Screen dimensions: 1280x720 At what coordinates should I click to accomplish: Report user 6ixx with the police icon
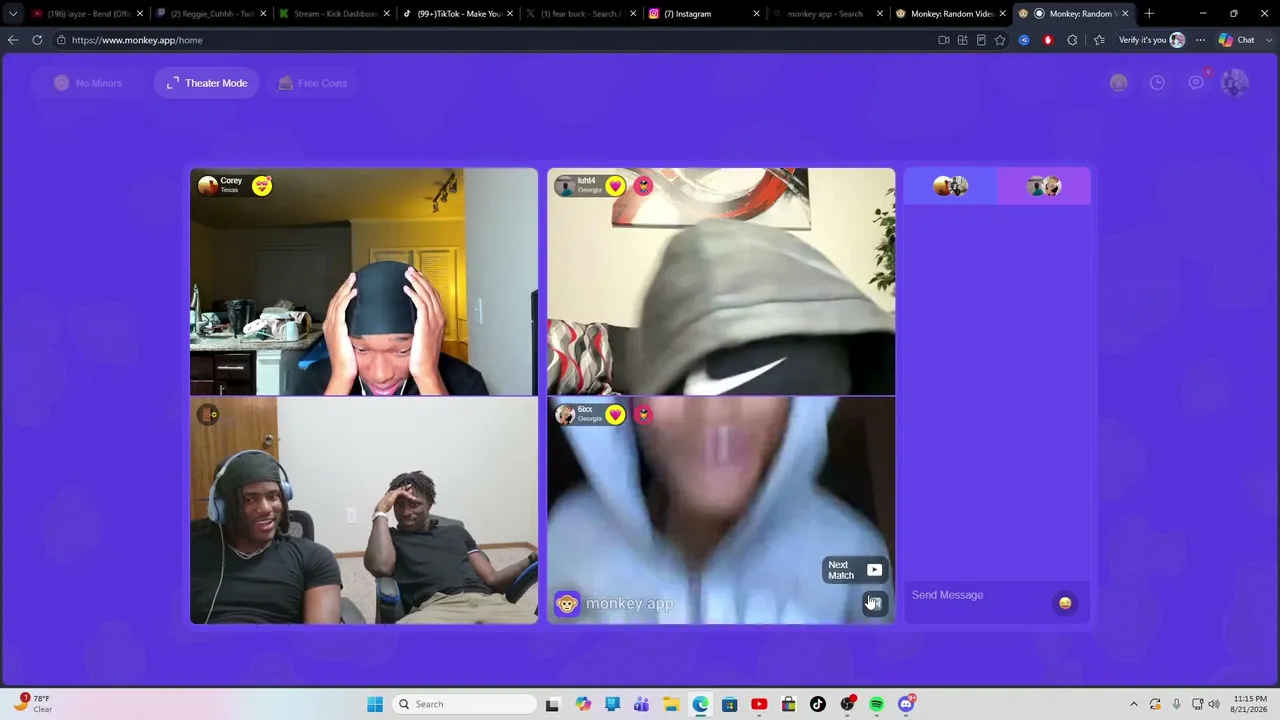tap(643, 414)
